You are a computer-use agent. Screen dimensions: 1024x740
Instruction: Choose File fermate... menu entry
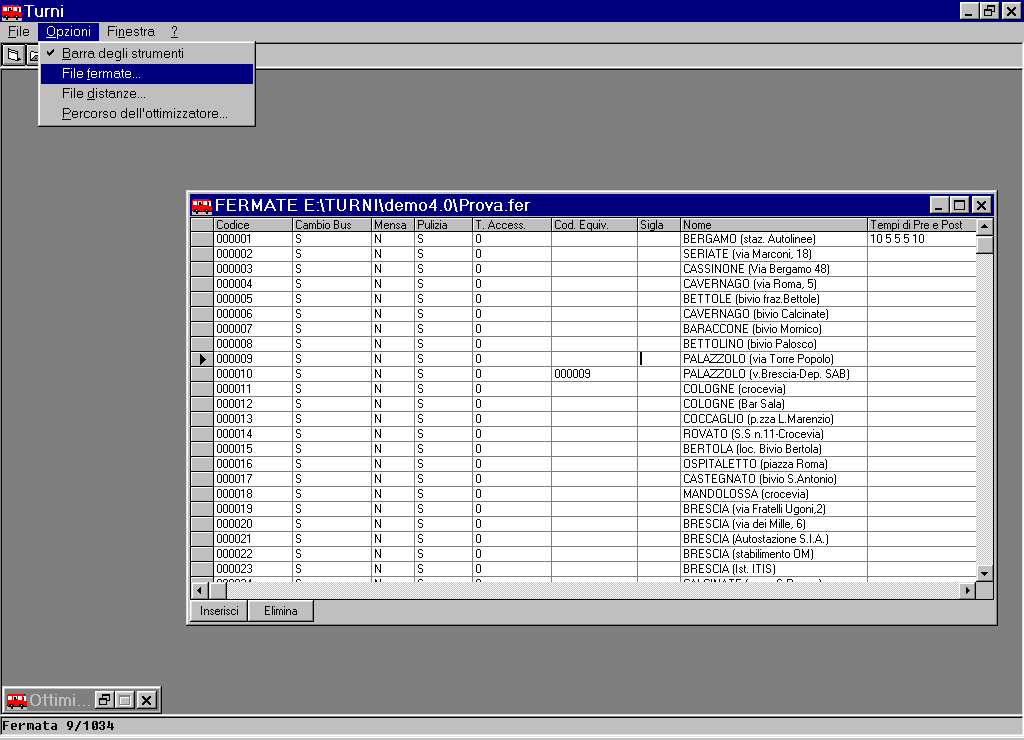tap(147, 74)
